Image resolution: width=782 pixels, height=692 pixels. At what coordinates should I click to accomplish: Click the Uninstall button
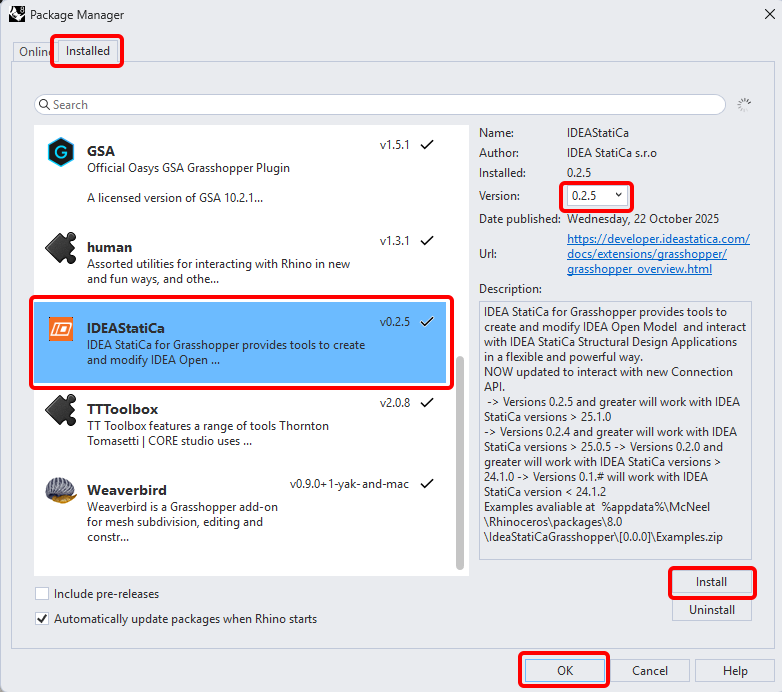tap(712, 610)
